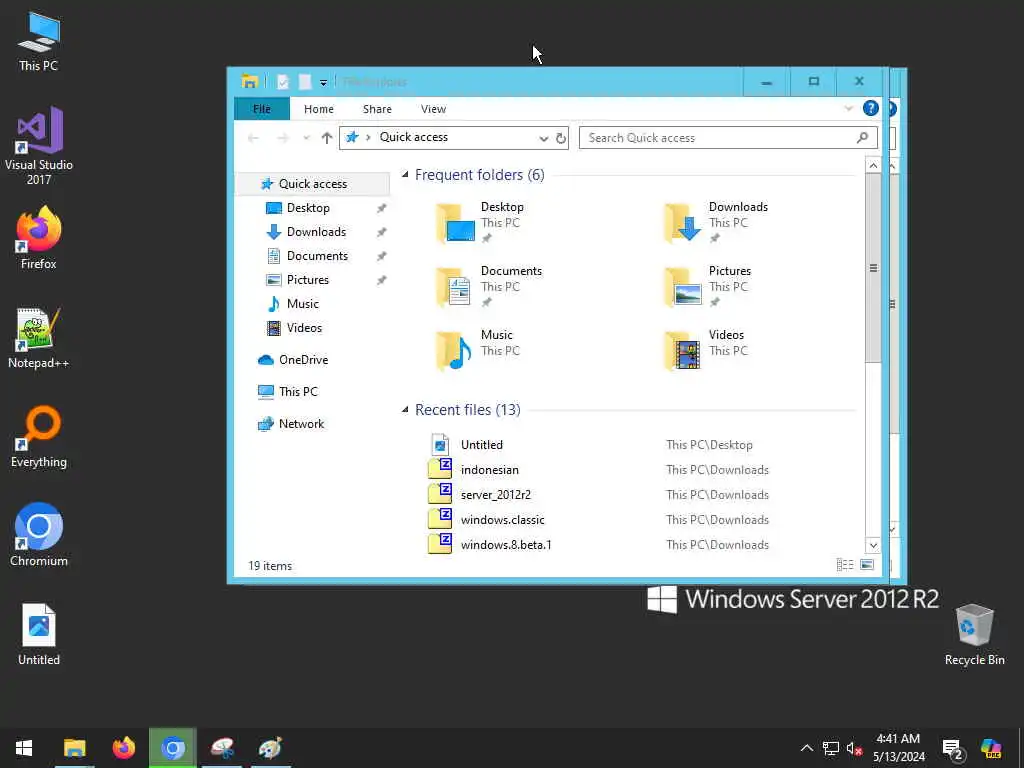Select Documents in the navigation pane
The width and height of the screenshot is (1024, 768).
pos(317,256)
